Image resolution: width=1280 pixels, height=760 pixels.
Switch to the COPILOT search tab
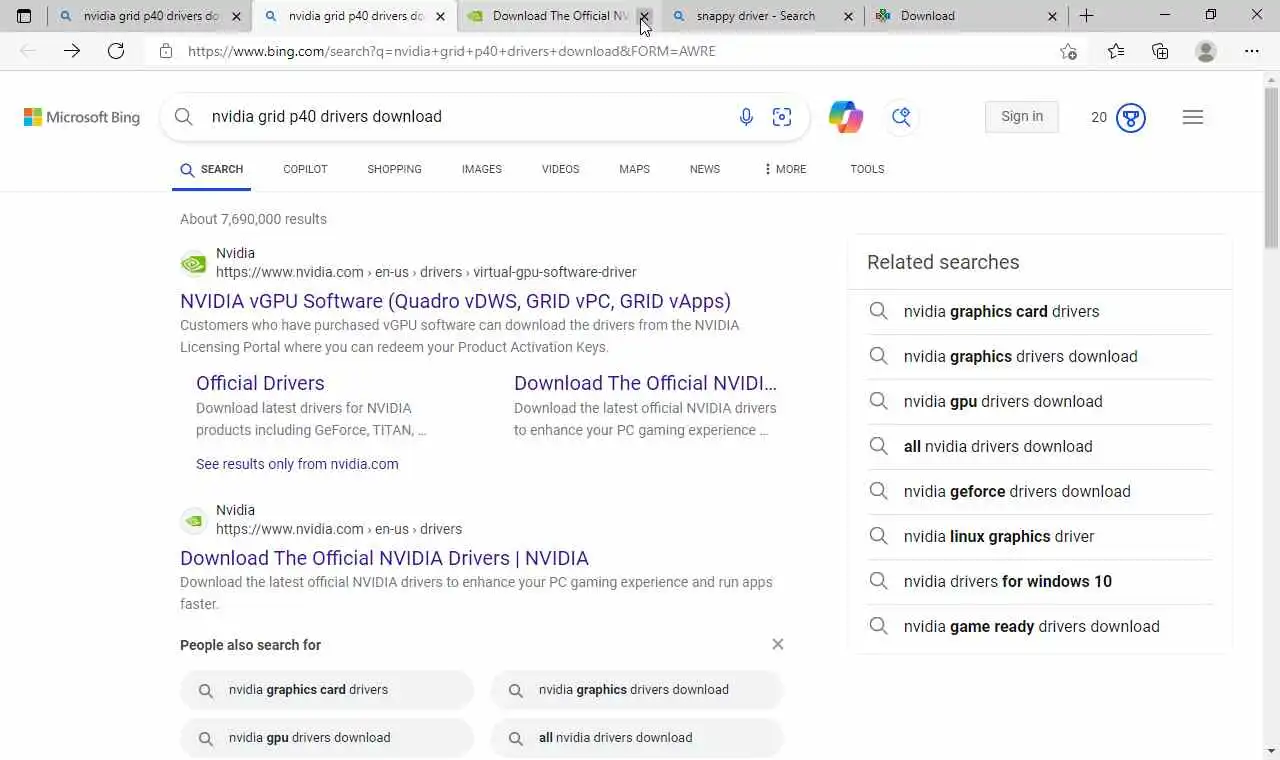[x=305, y=169]
